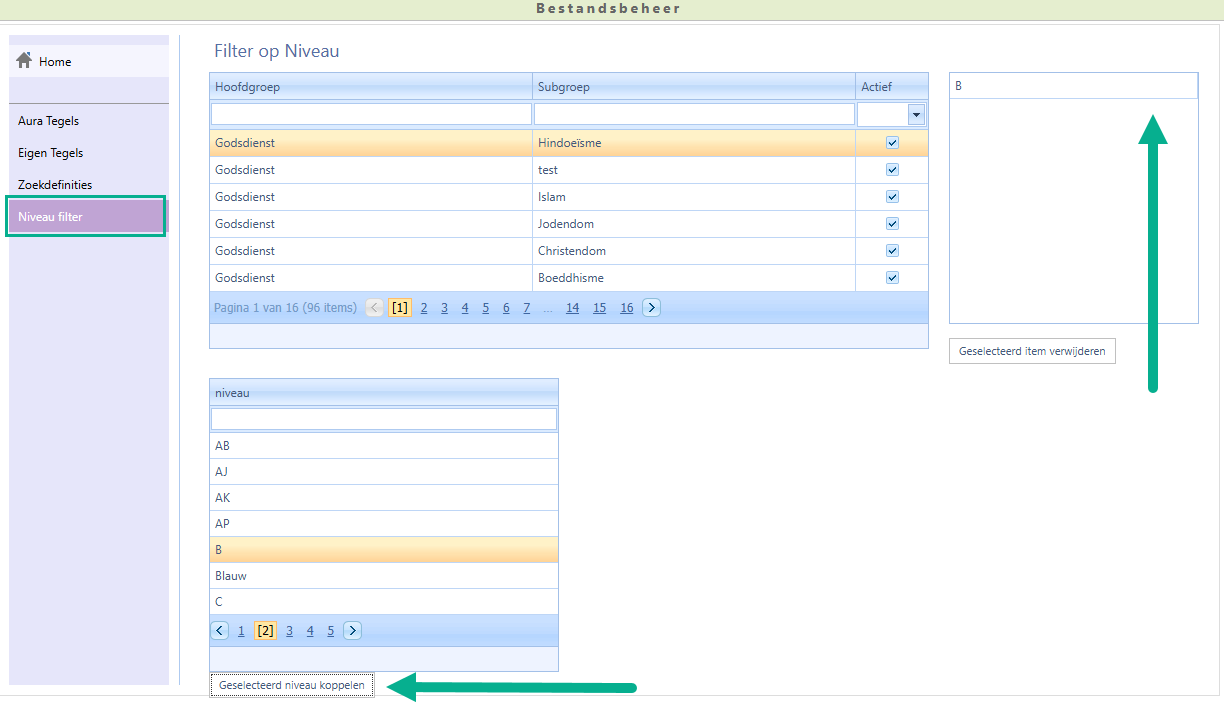This screenshot has width=1224, height=704.
Task: Toggle Actief checkbox for Boeddhisme row
Action: tap(892, 278)
